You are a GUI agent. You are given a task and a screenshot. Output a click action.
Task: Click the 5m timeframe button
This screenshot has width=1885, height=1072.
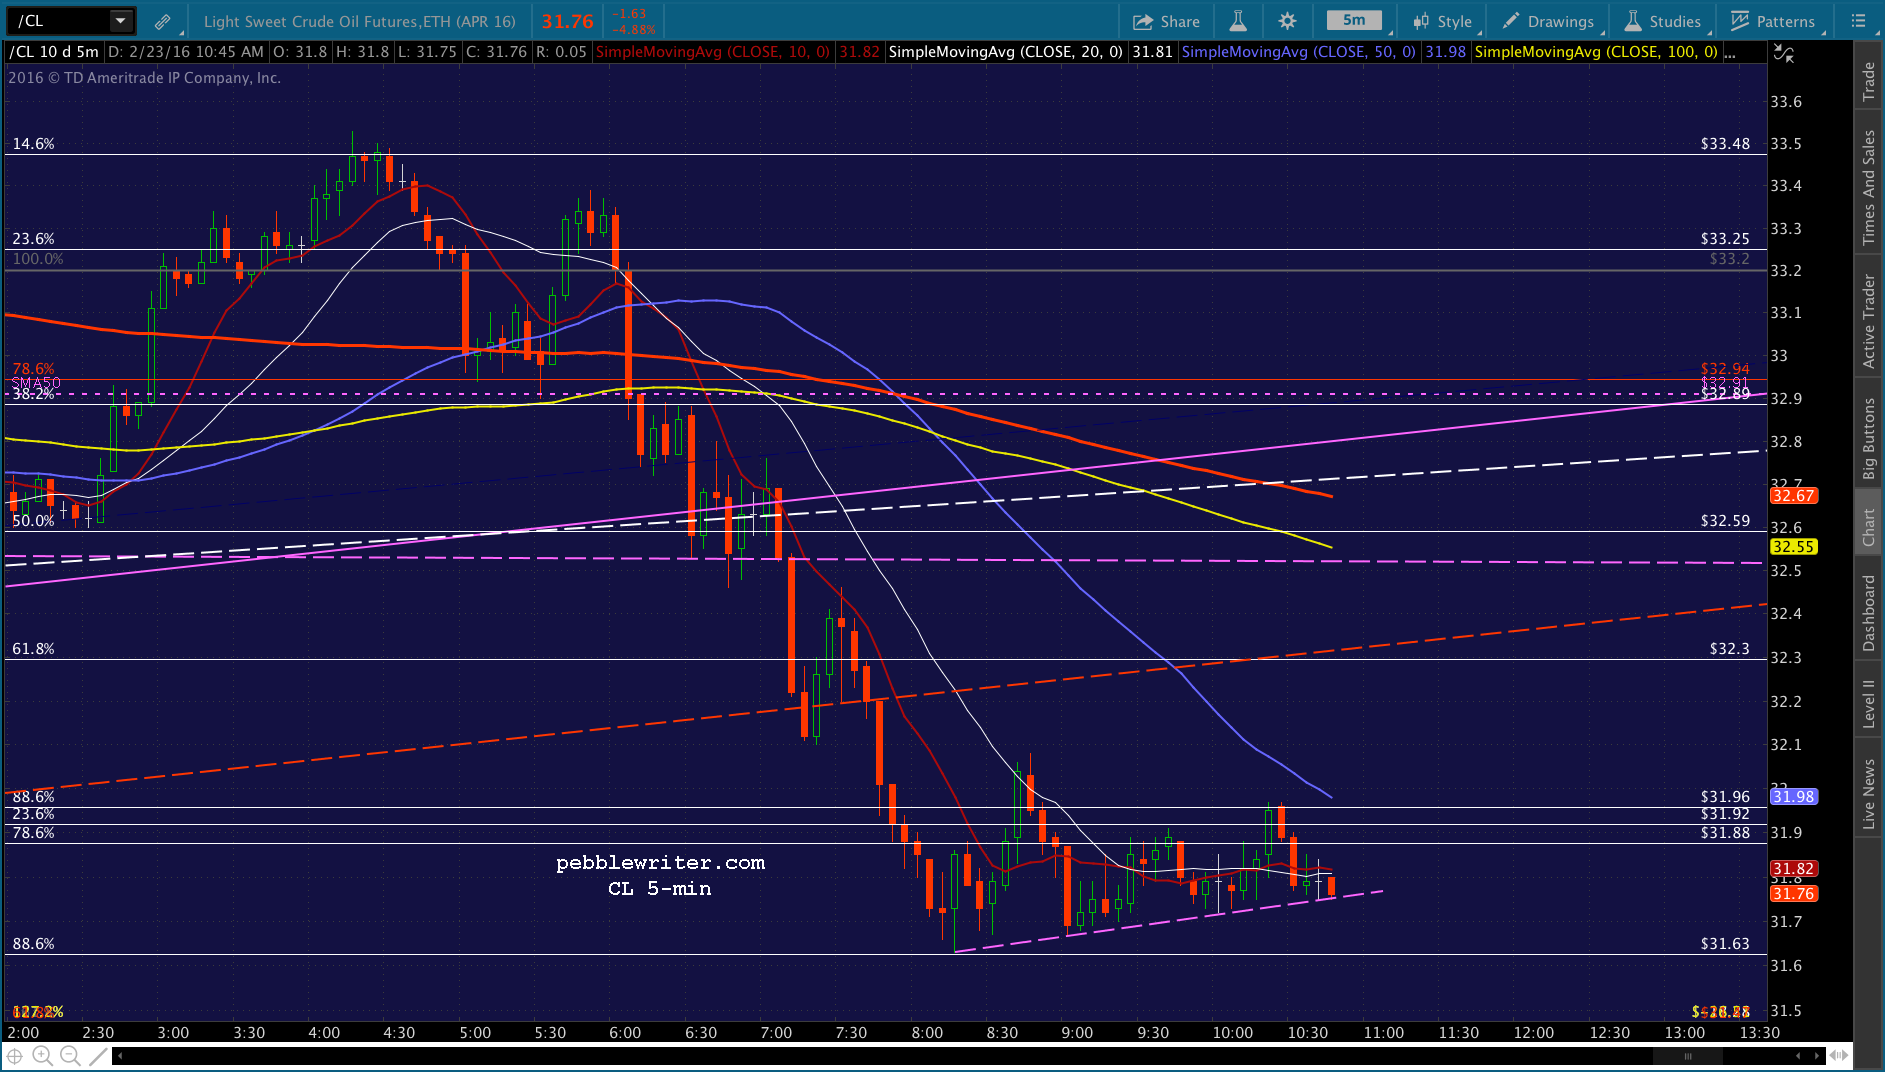(1354, 20)
